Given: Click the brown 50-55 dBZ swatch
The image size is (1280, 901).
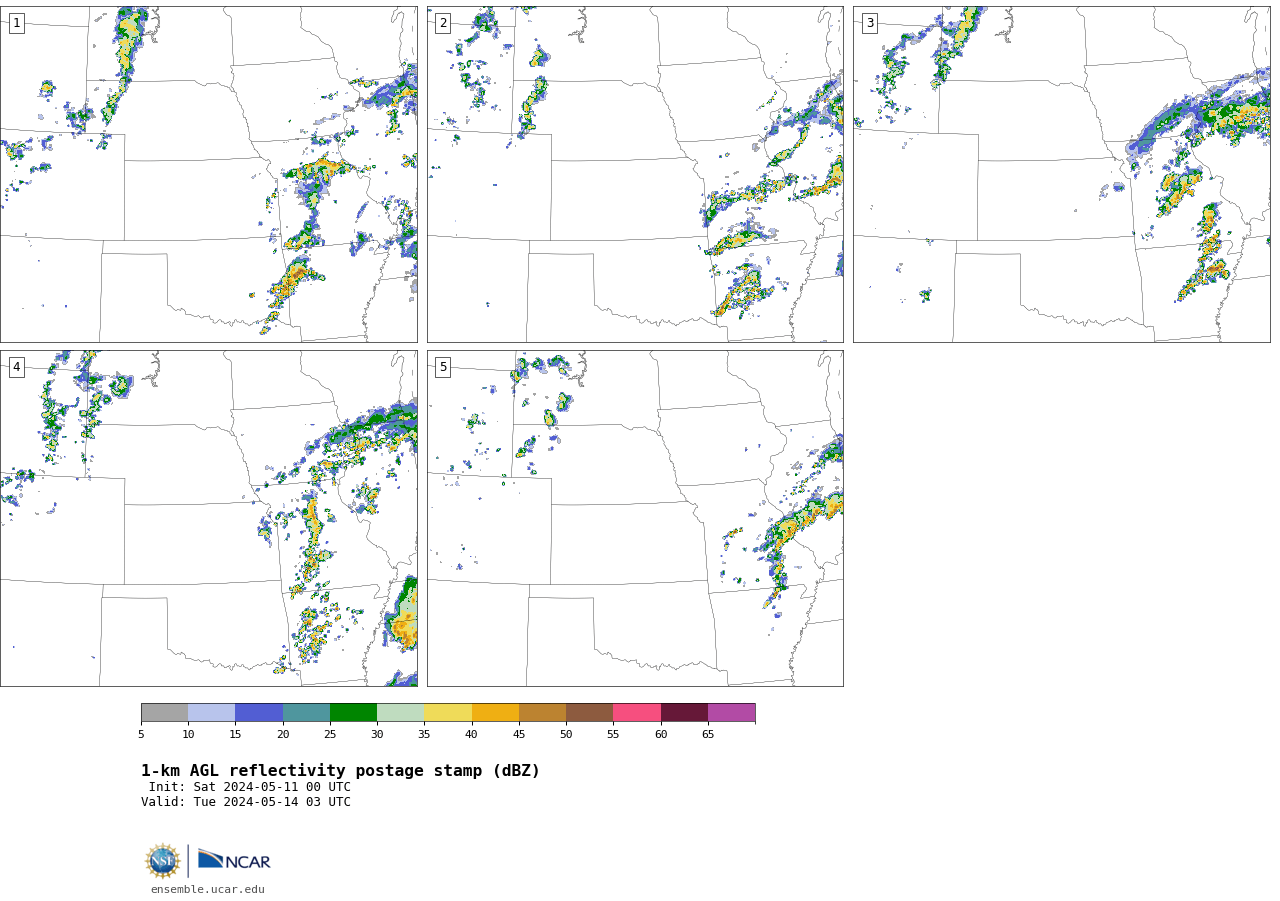Looking at the screenshot, I should click(x=589, y=712).
